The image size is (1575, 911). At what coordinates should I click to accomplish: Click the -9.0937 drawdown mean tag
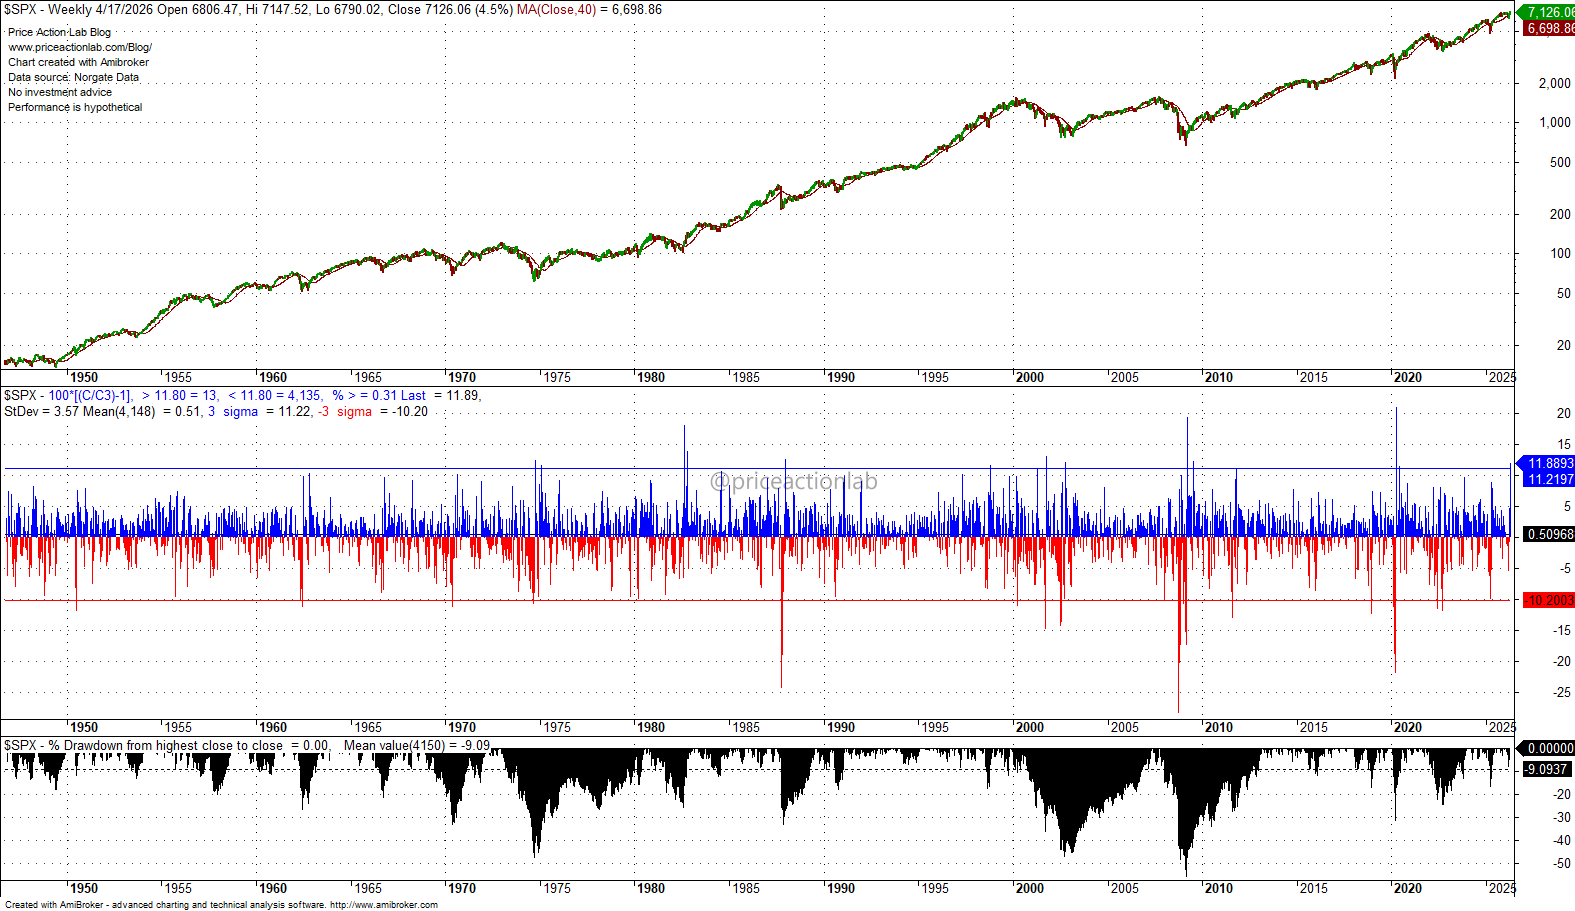(x=1547, y=769)
